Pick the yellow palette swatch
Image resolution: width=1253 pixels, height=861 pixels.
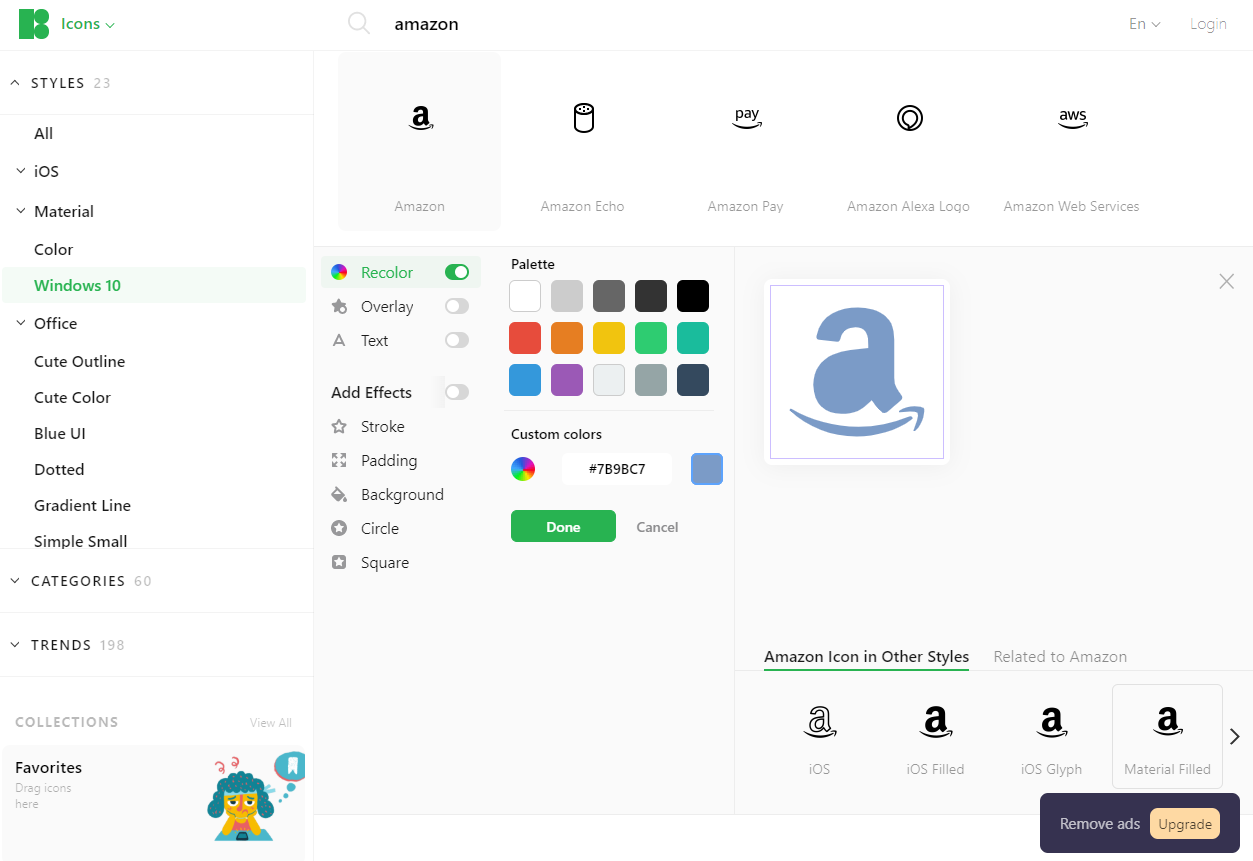click(609, 338)
